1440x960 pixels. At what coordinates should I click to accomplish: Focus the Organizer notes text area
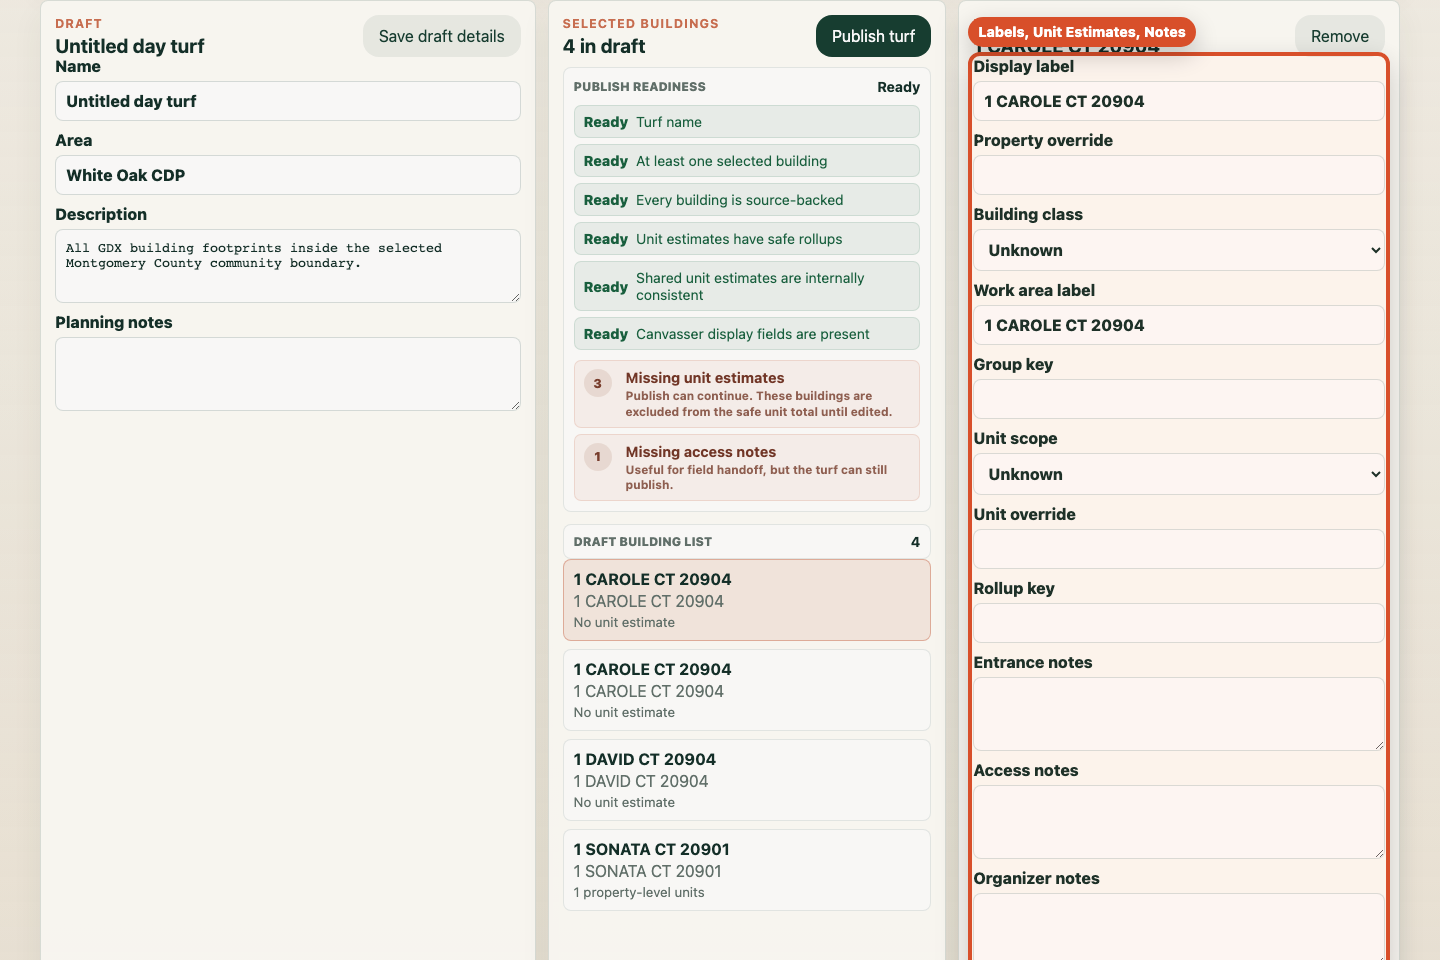[x=1179, y=926]
